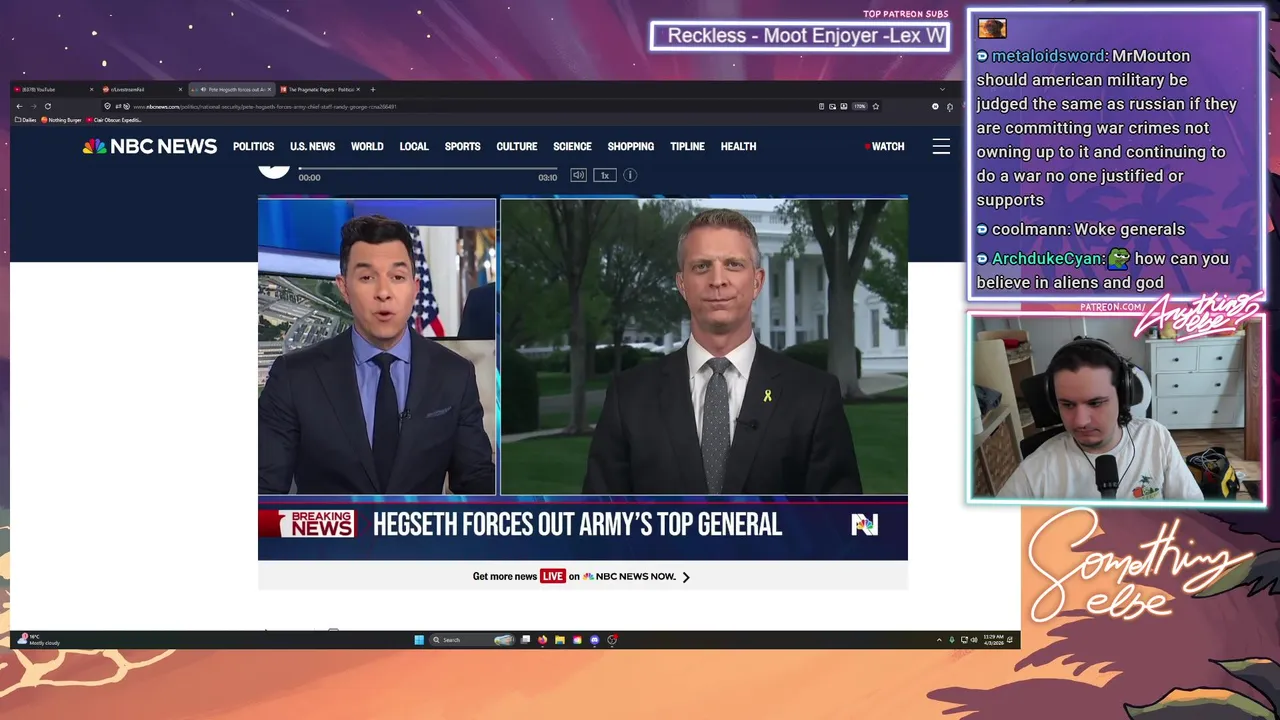
Task: Open the Sports section
Action: [x=462, y=146]
